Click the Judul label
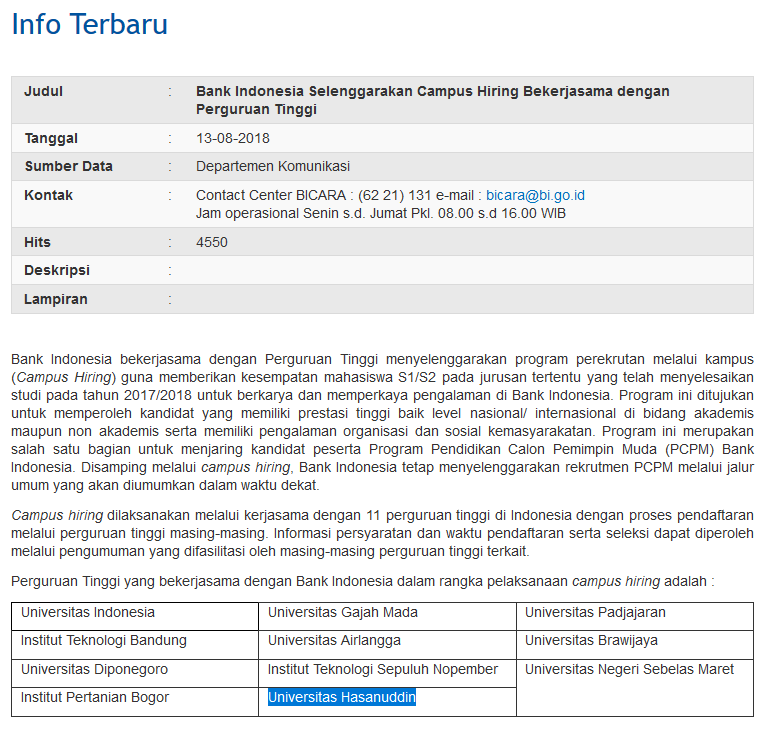Screen dimensions: 766x737 tap(43, 91)
